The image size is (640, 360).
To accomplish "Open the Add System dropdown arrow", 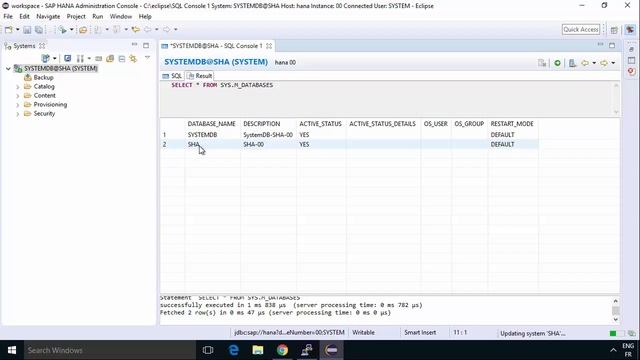I will (54, 59).
